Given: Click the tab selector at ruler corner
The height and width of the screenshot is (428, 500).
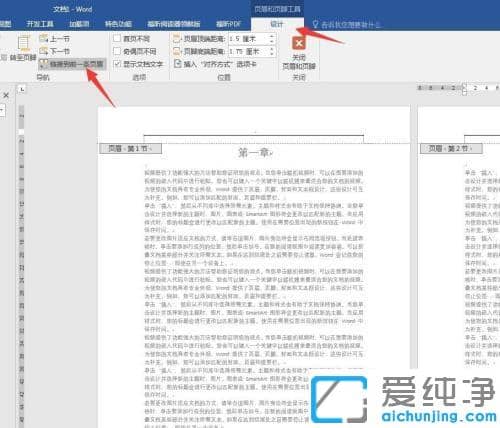Looking at the screenshot, I should [22, 89].
